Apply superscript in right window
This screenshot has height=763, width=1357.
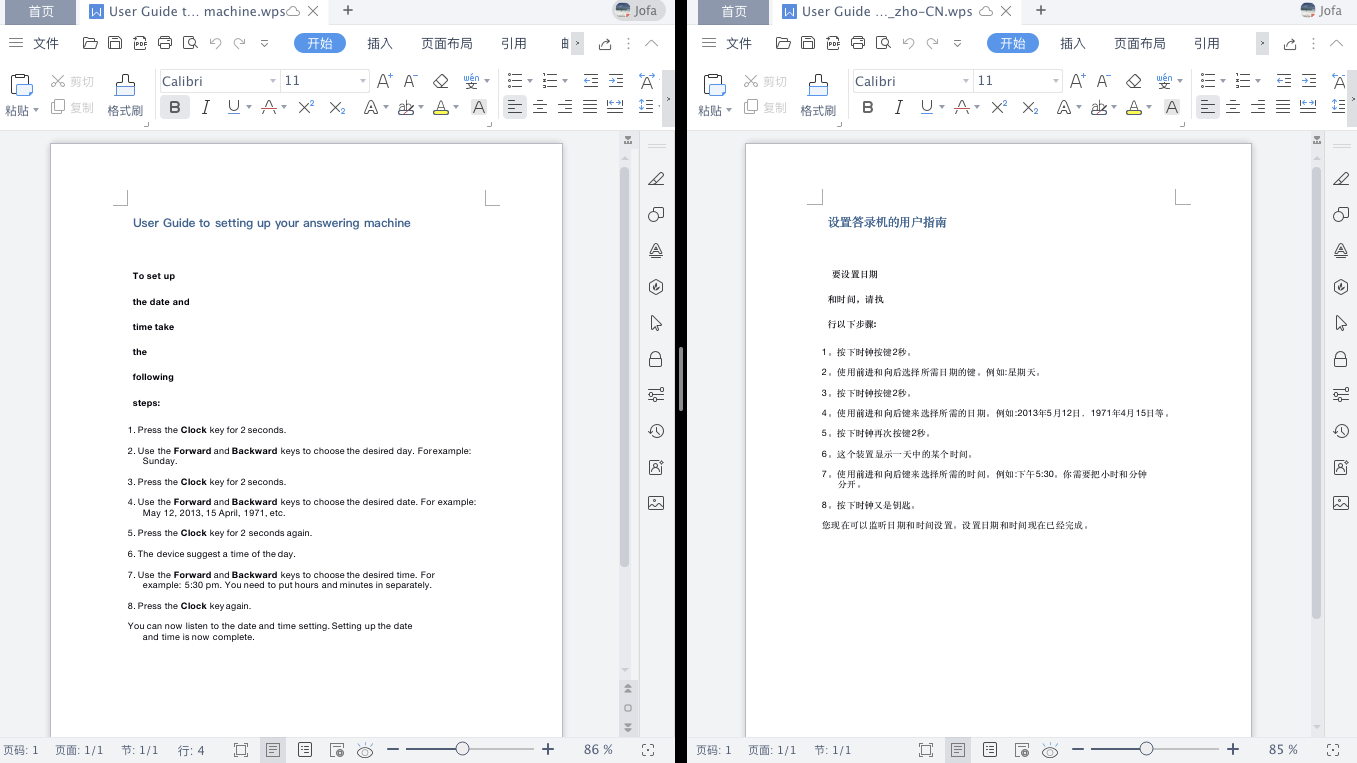point(999,107)
